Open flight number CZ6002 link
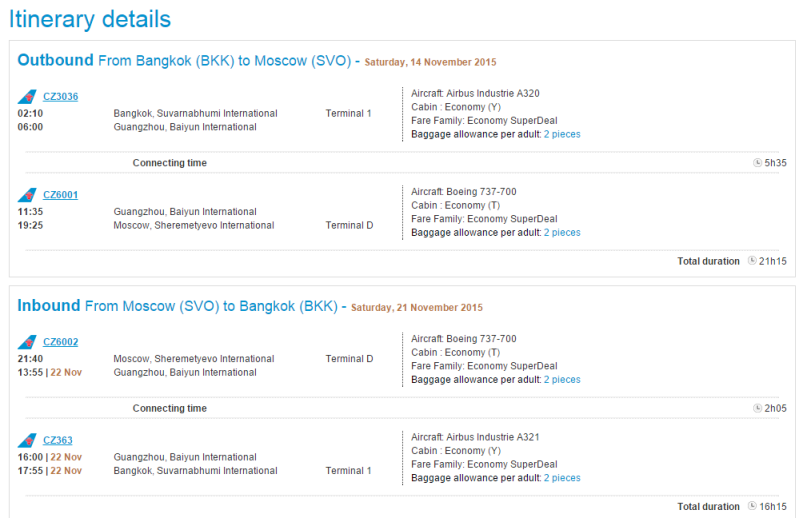The width and height of the screenshot is (807, 518). point(61,342)
